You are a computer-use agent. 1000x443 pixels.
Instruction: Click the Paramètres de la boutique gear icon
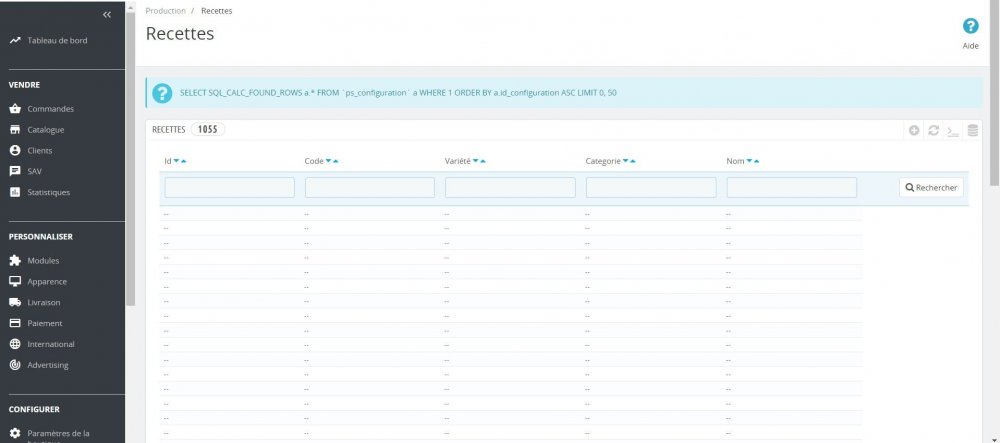[x=15, y=433]
